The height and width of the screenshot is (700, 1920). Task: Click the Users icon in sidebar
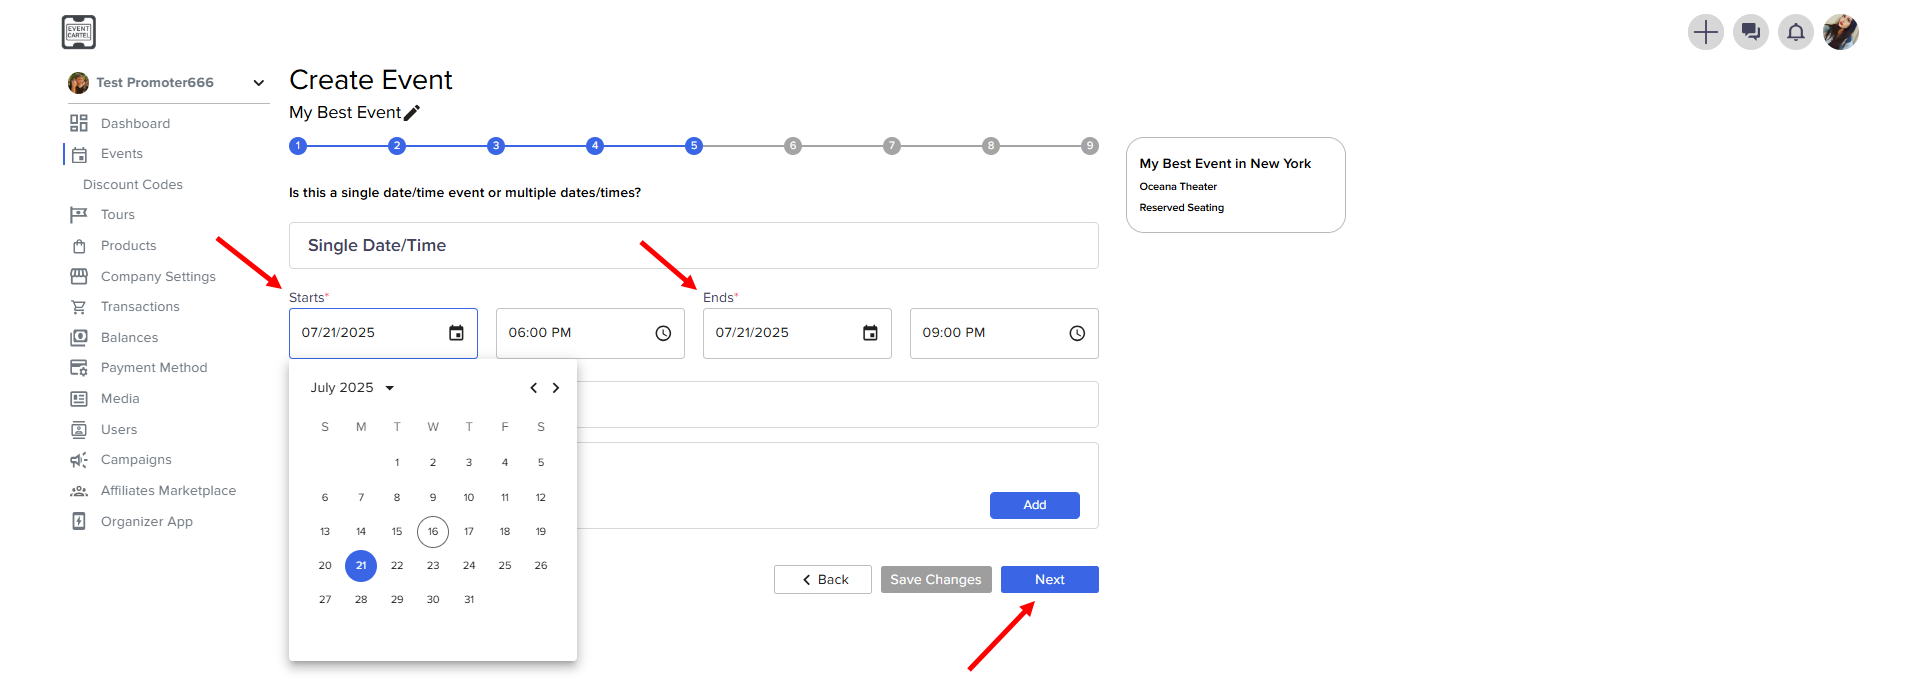click(x=79, y=430)
